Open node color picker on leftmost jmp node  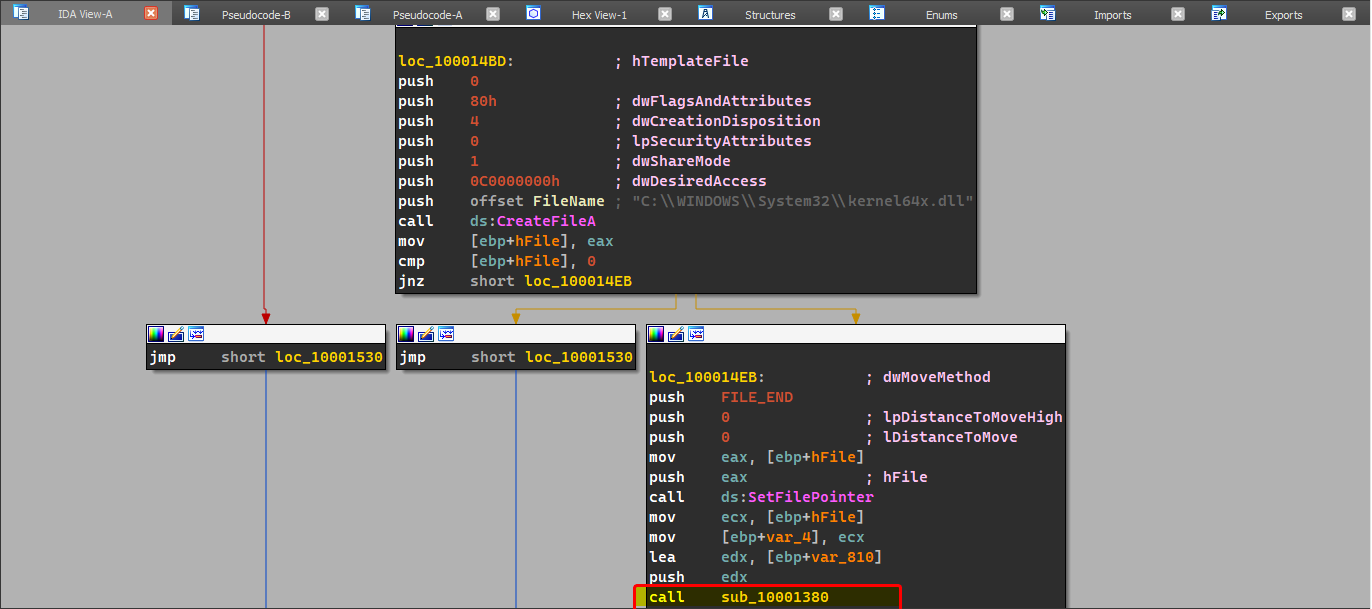156,334
